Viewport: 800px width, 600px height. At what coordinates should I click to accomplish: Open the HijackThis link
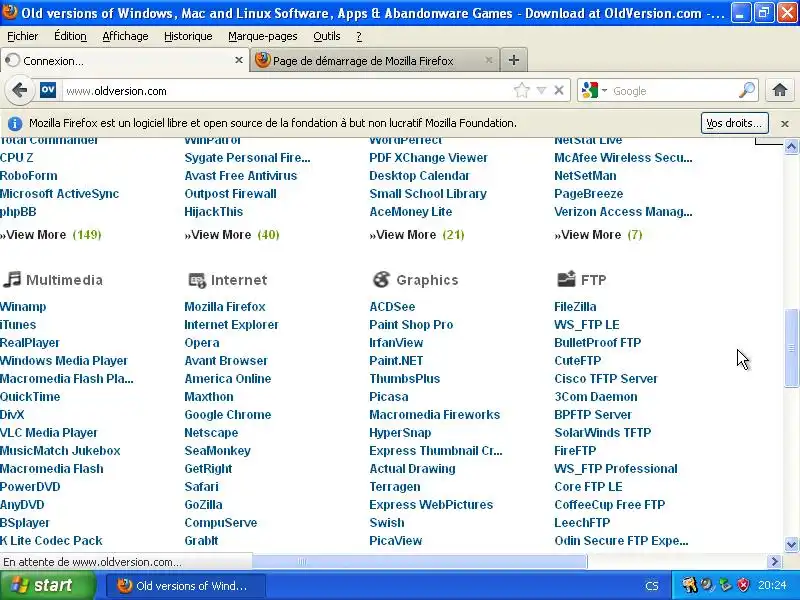click(x=213, y=212)
